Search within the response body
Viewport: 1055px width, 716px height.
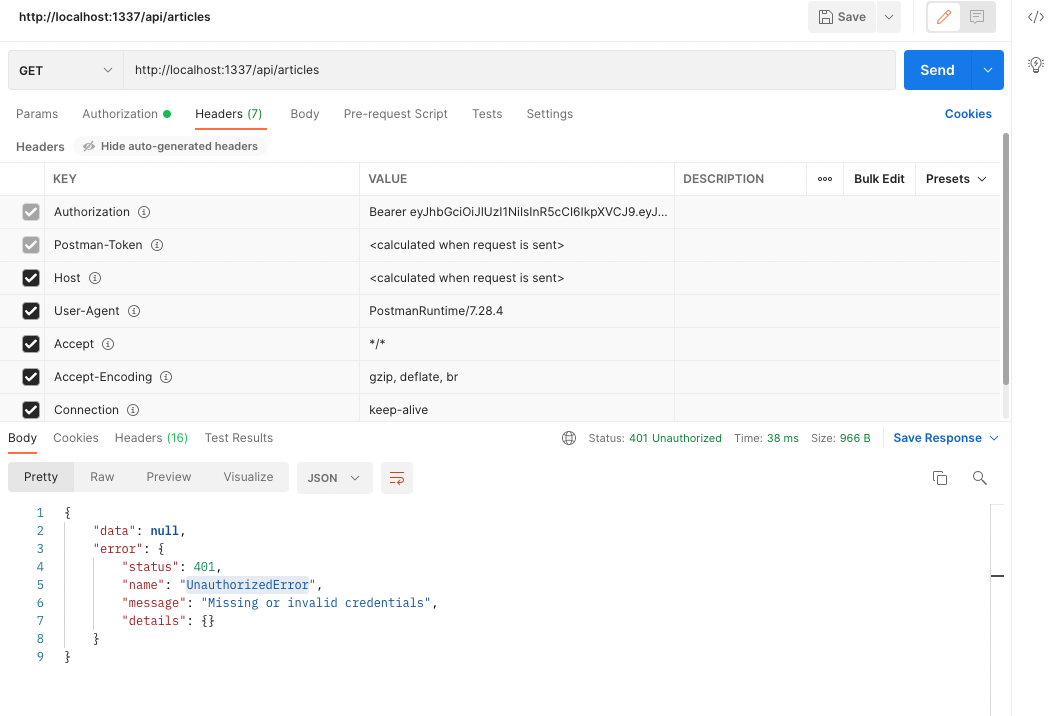pyautogui.click(x=979, y=478)
